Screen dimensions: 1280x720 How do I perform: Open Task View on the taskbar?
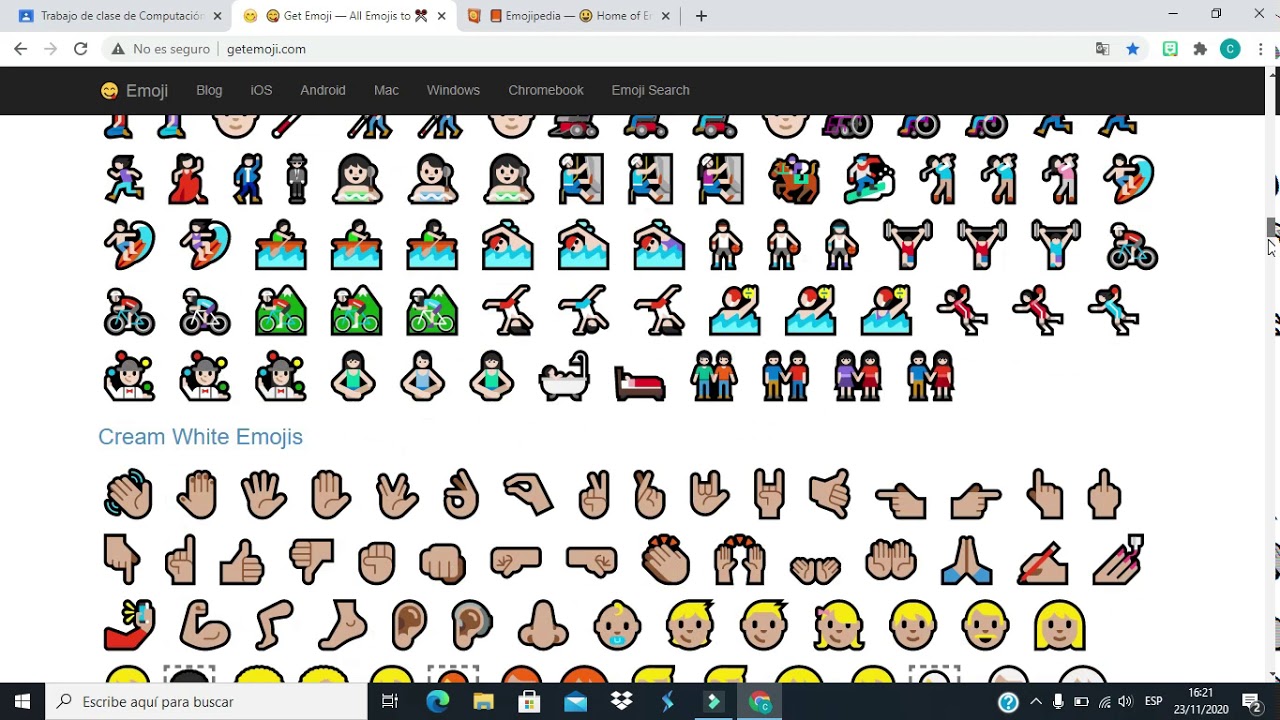[390, 701]
